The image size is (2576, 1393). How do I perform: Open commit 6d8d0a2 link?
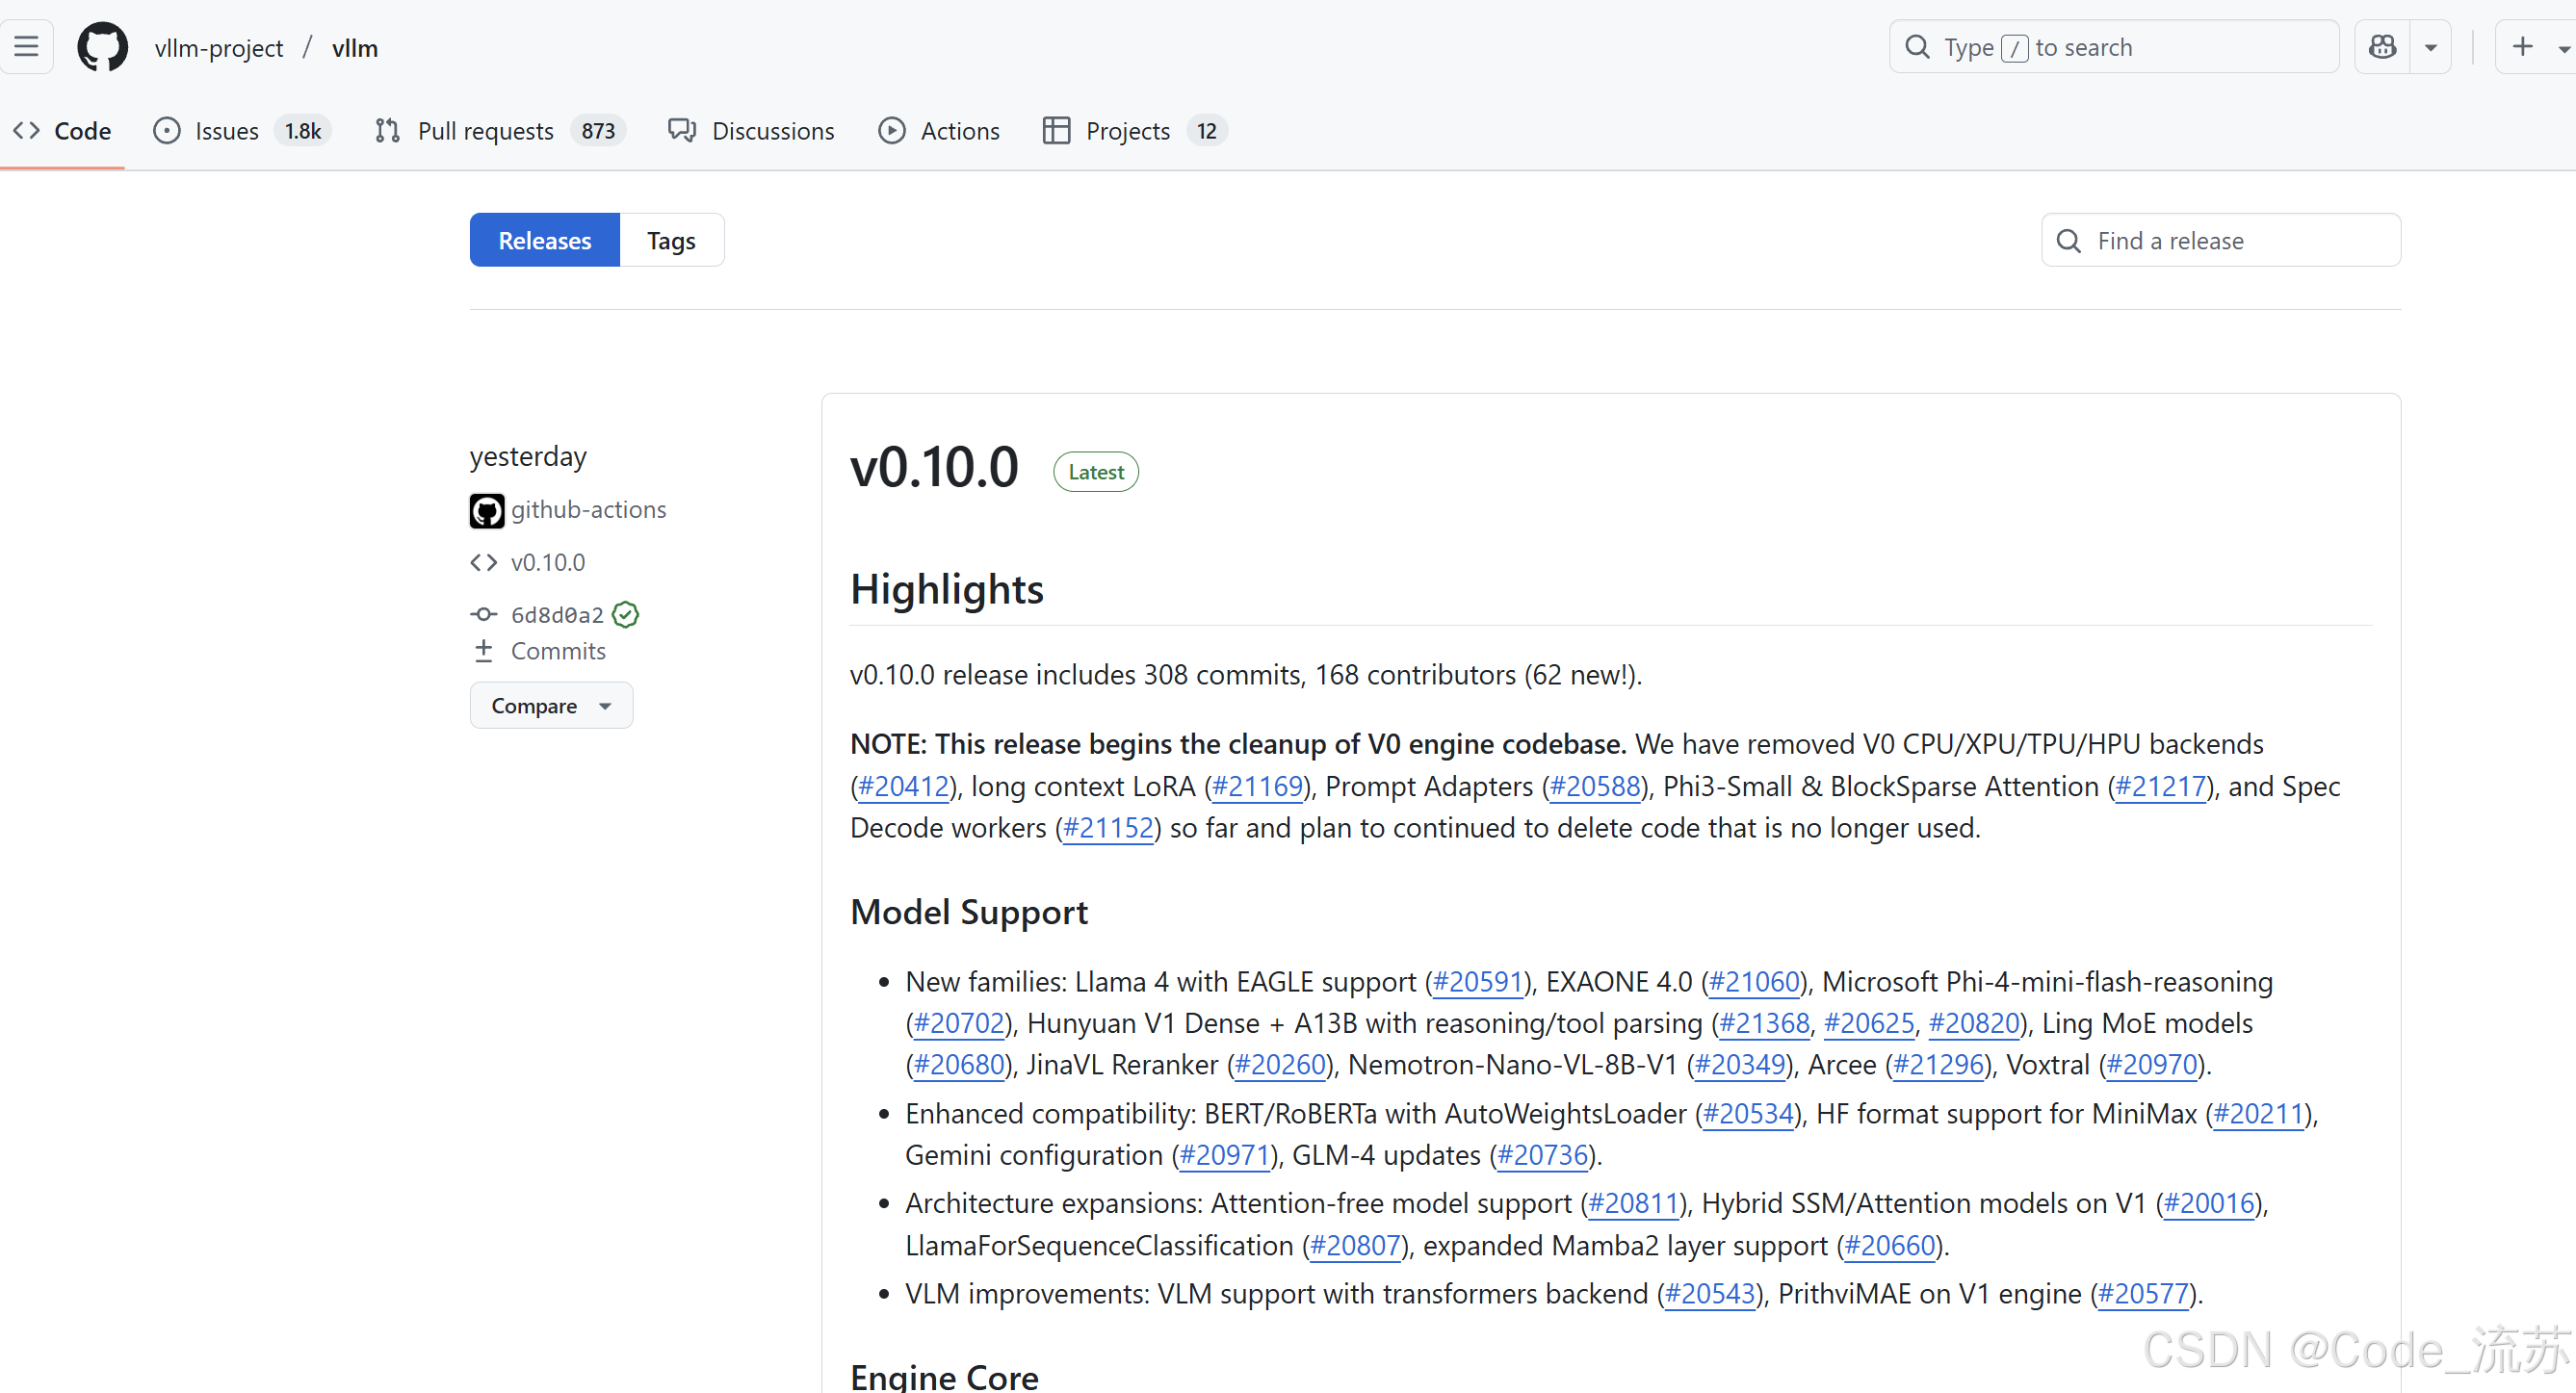tap(558, 614)
